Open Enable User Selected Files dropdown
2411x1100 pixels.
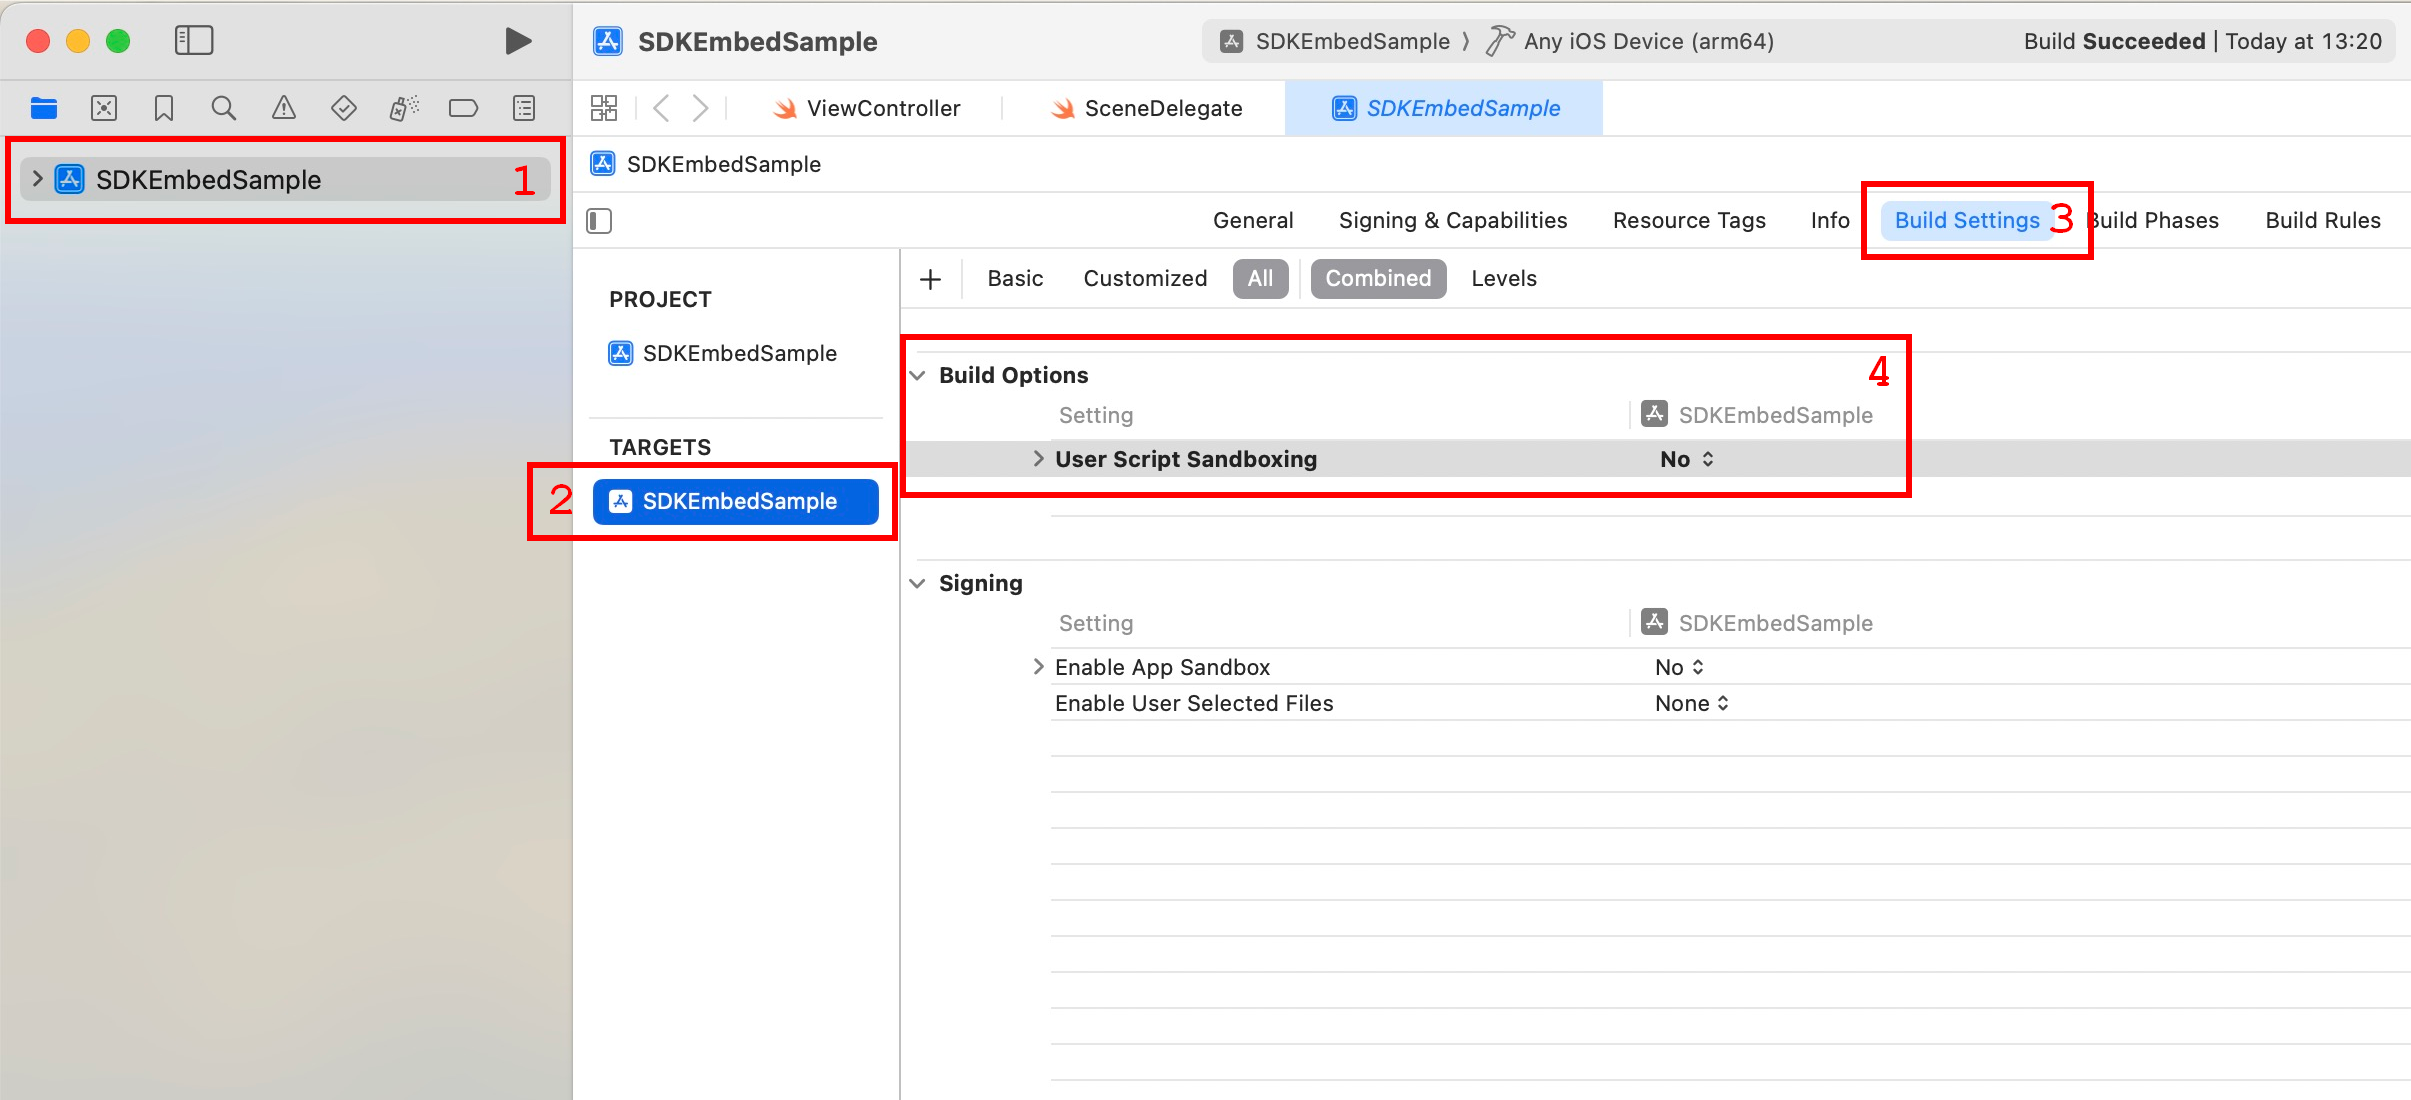(x=1692, y=703)
